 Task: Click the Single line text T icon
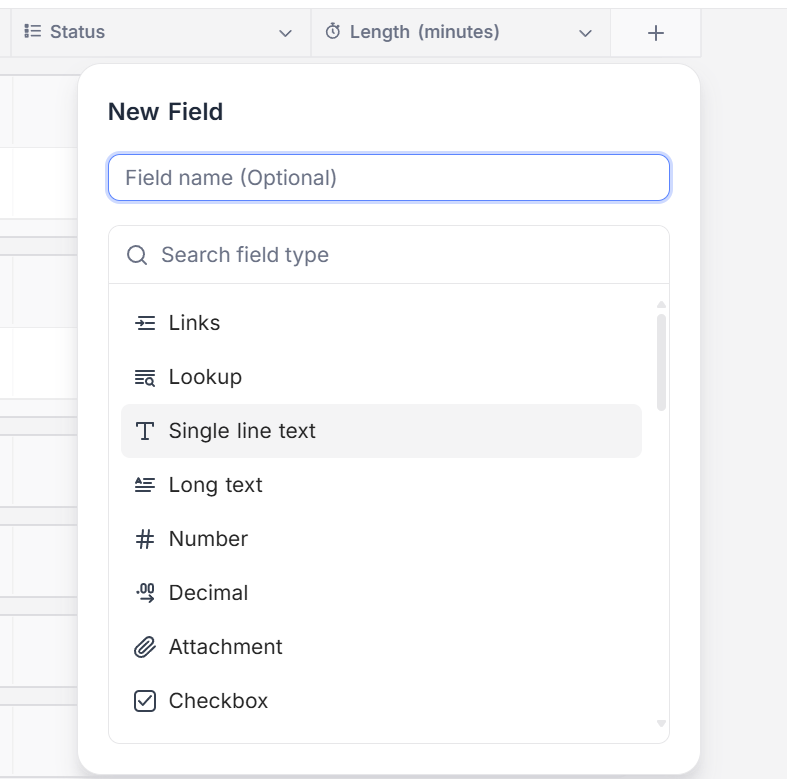(x=145, y=431)
